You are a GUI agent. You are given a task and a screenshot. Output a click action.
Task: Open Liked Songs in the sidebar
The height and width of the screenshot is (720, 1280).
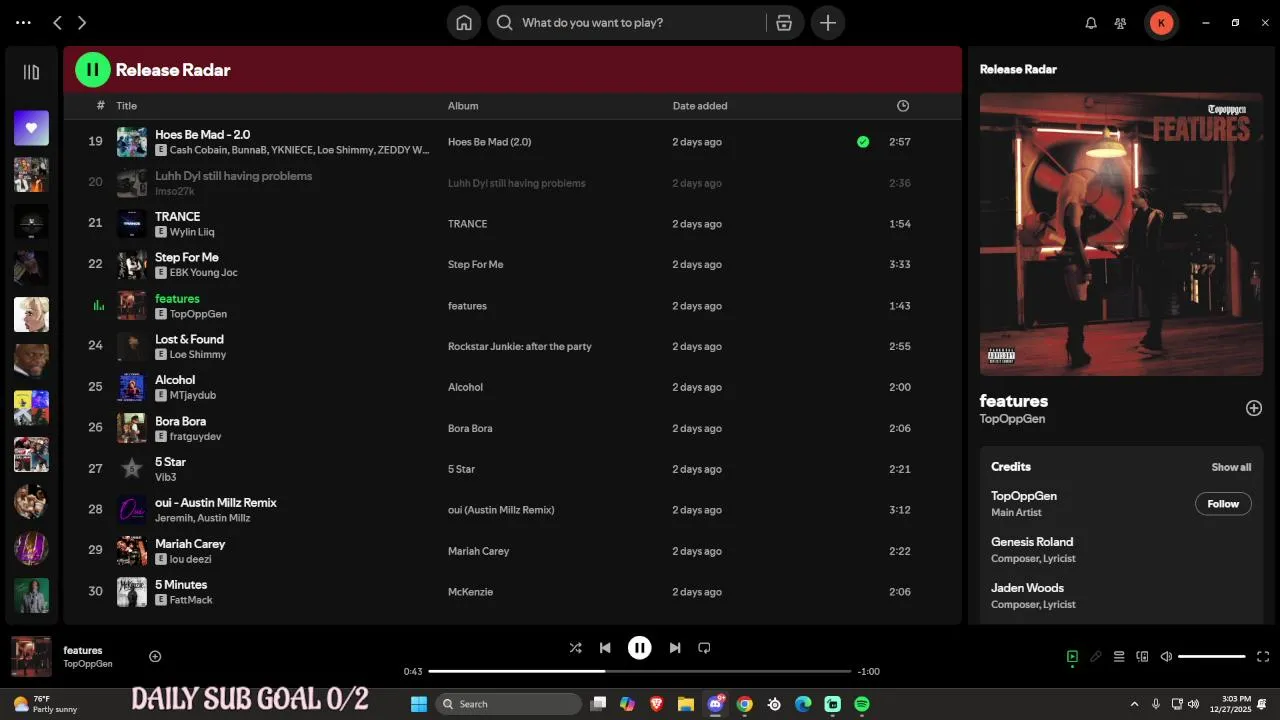[31, 127]
